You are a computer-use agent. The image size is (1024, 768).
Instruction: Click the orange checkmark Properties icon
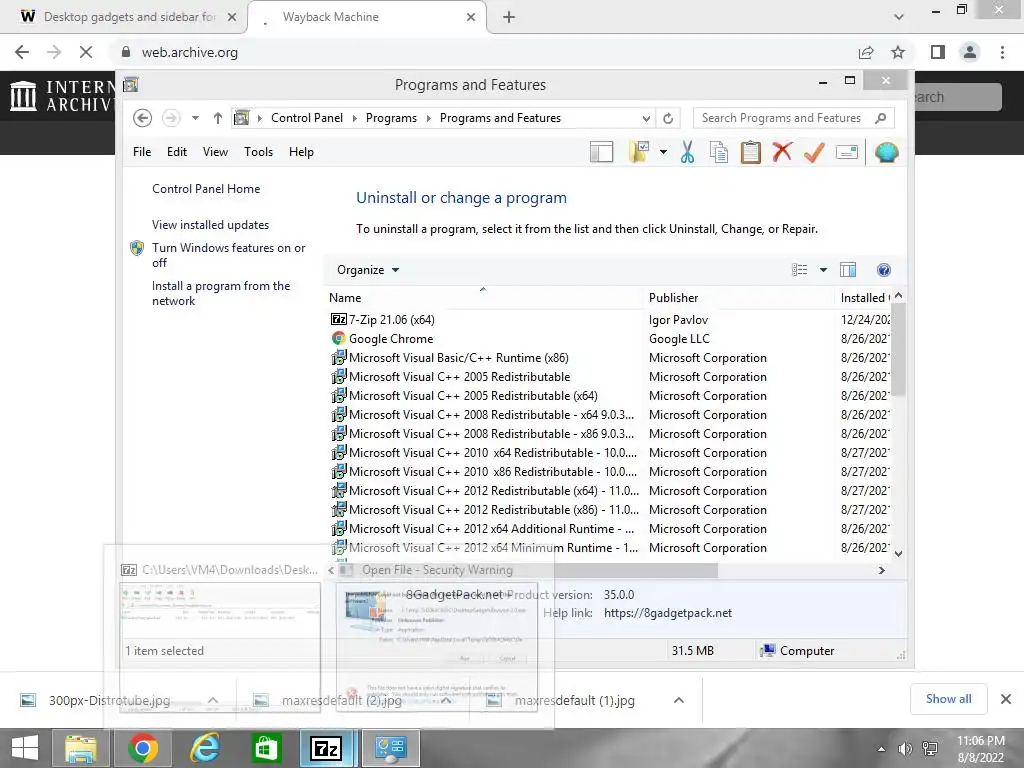click(x=814, y=152)
